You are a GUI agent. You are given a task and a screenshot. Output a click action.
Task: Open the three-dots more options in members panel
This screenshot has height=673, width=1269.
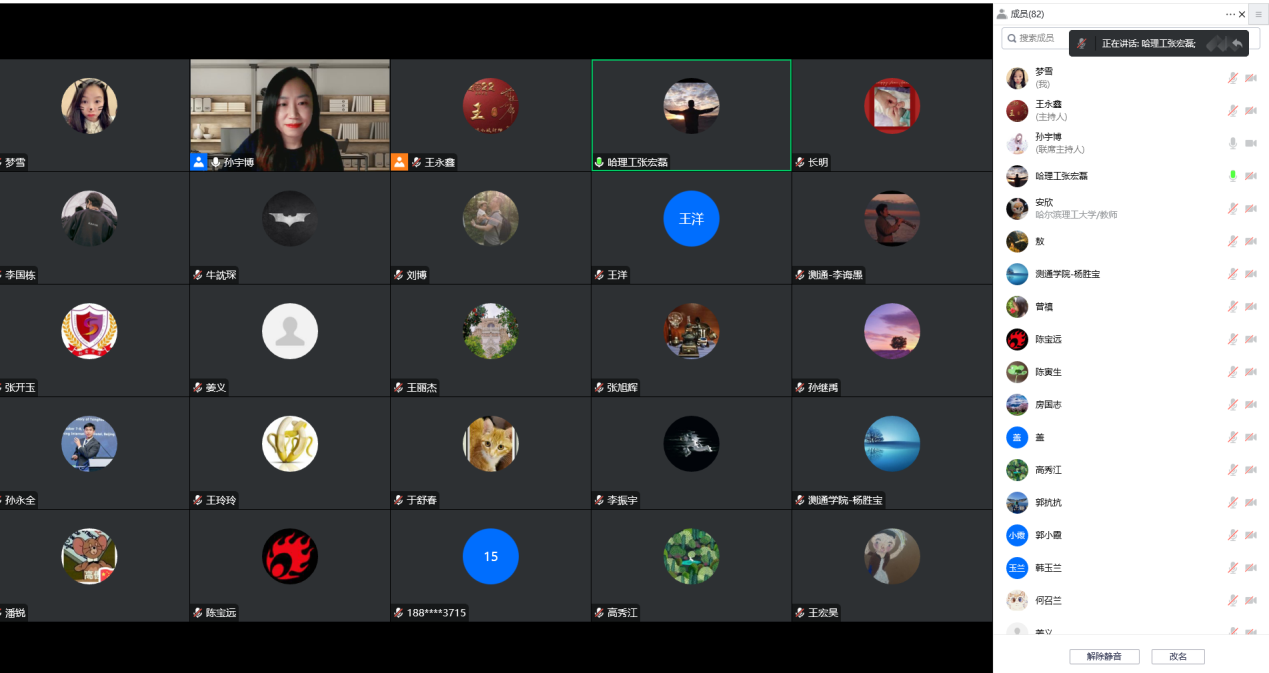1230,14
